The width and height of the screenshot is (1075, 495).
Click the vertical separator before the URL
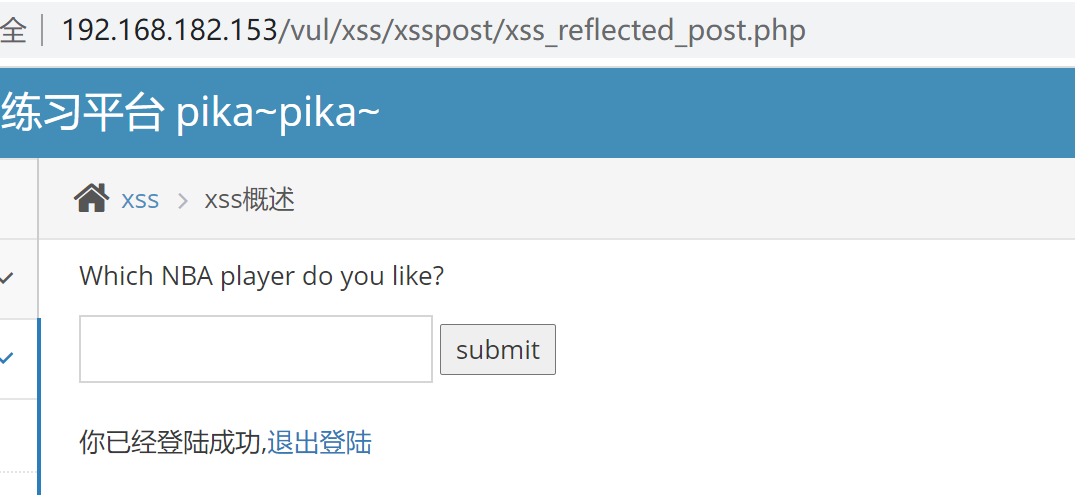tap(43, 31)
